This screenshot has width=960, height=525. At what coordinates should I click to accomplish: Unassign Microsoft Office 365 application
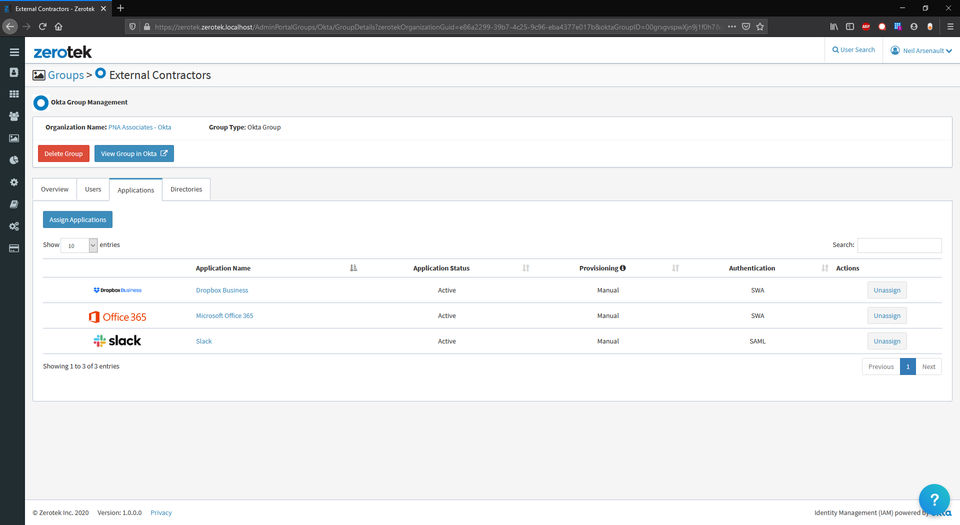tap(887, 316)
